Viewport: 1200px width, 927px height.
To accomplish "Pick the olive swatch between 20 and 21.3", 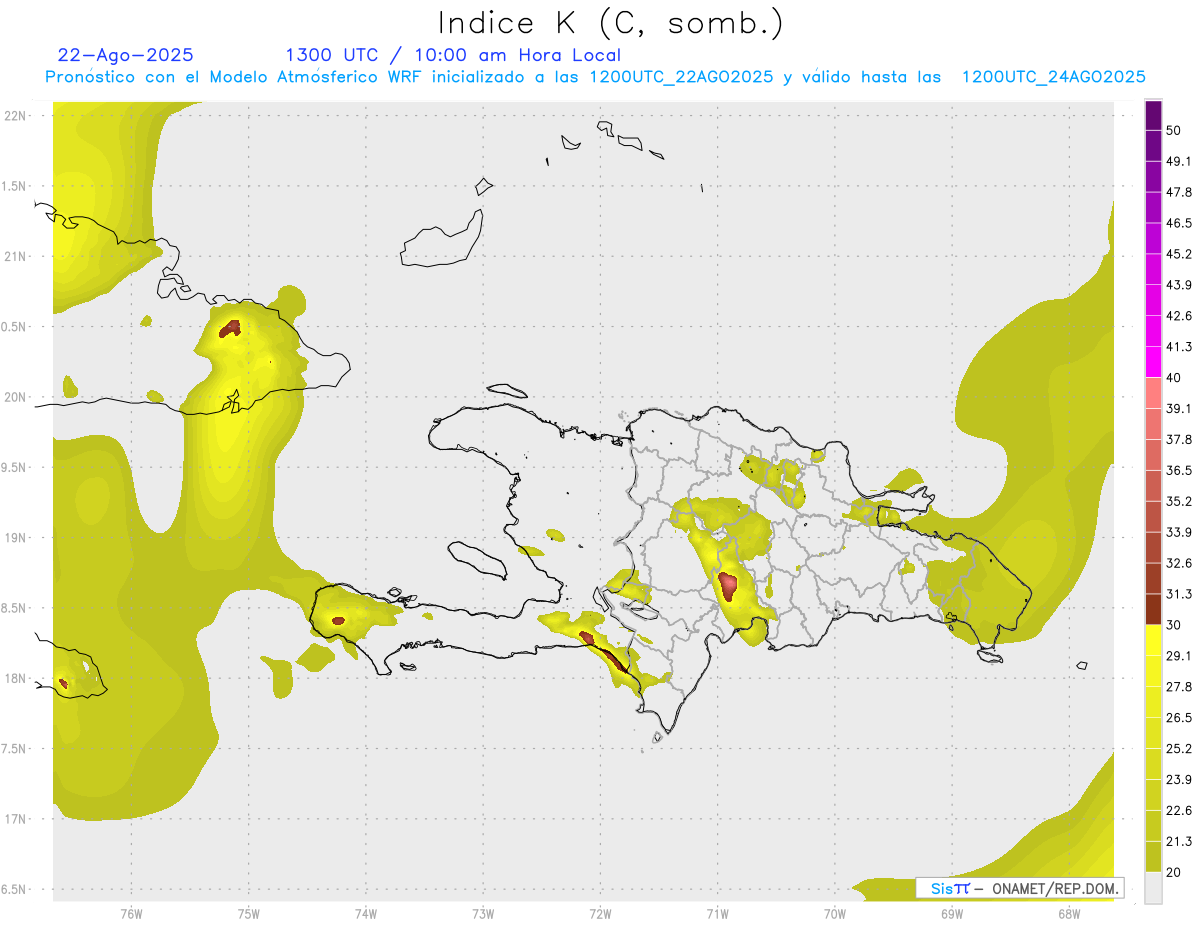I will coord(1154,856).
